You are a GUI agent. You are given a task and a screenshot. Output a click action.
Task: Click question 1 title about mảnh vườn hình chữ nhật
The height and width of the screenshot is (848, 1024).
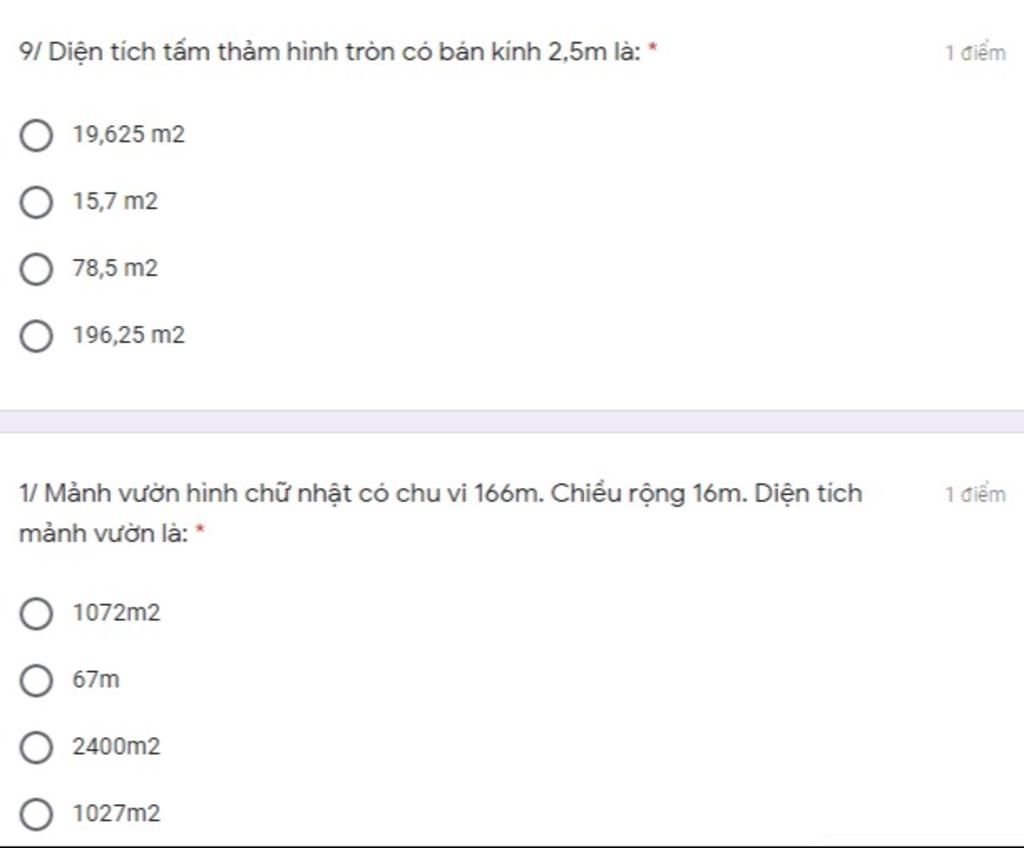(x=440, y=514)
